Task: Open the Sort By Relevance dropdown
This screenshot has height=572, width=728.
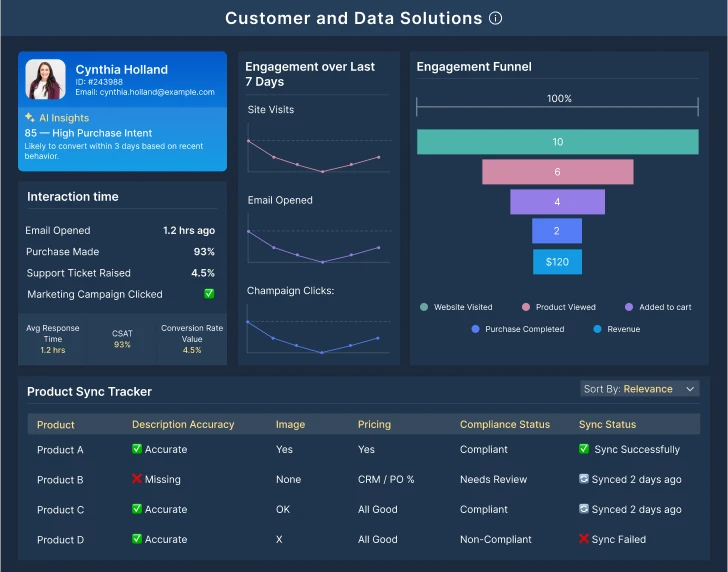Action: pyautogui.click(x=640, y=389)
